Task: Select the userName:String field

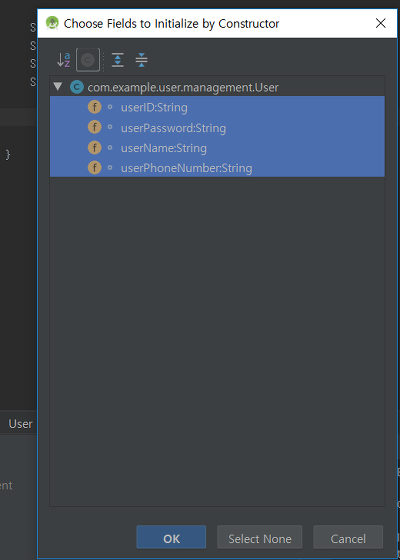Action: point(217,148)
